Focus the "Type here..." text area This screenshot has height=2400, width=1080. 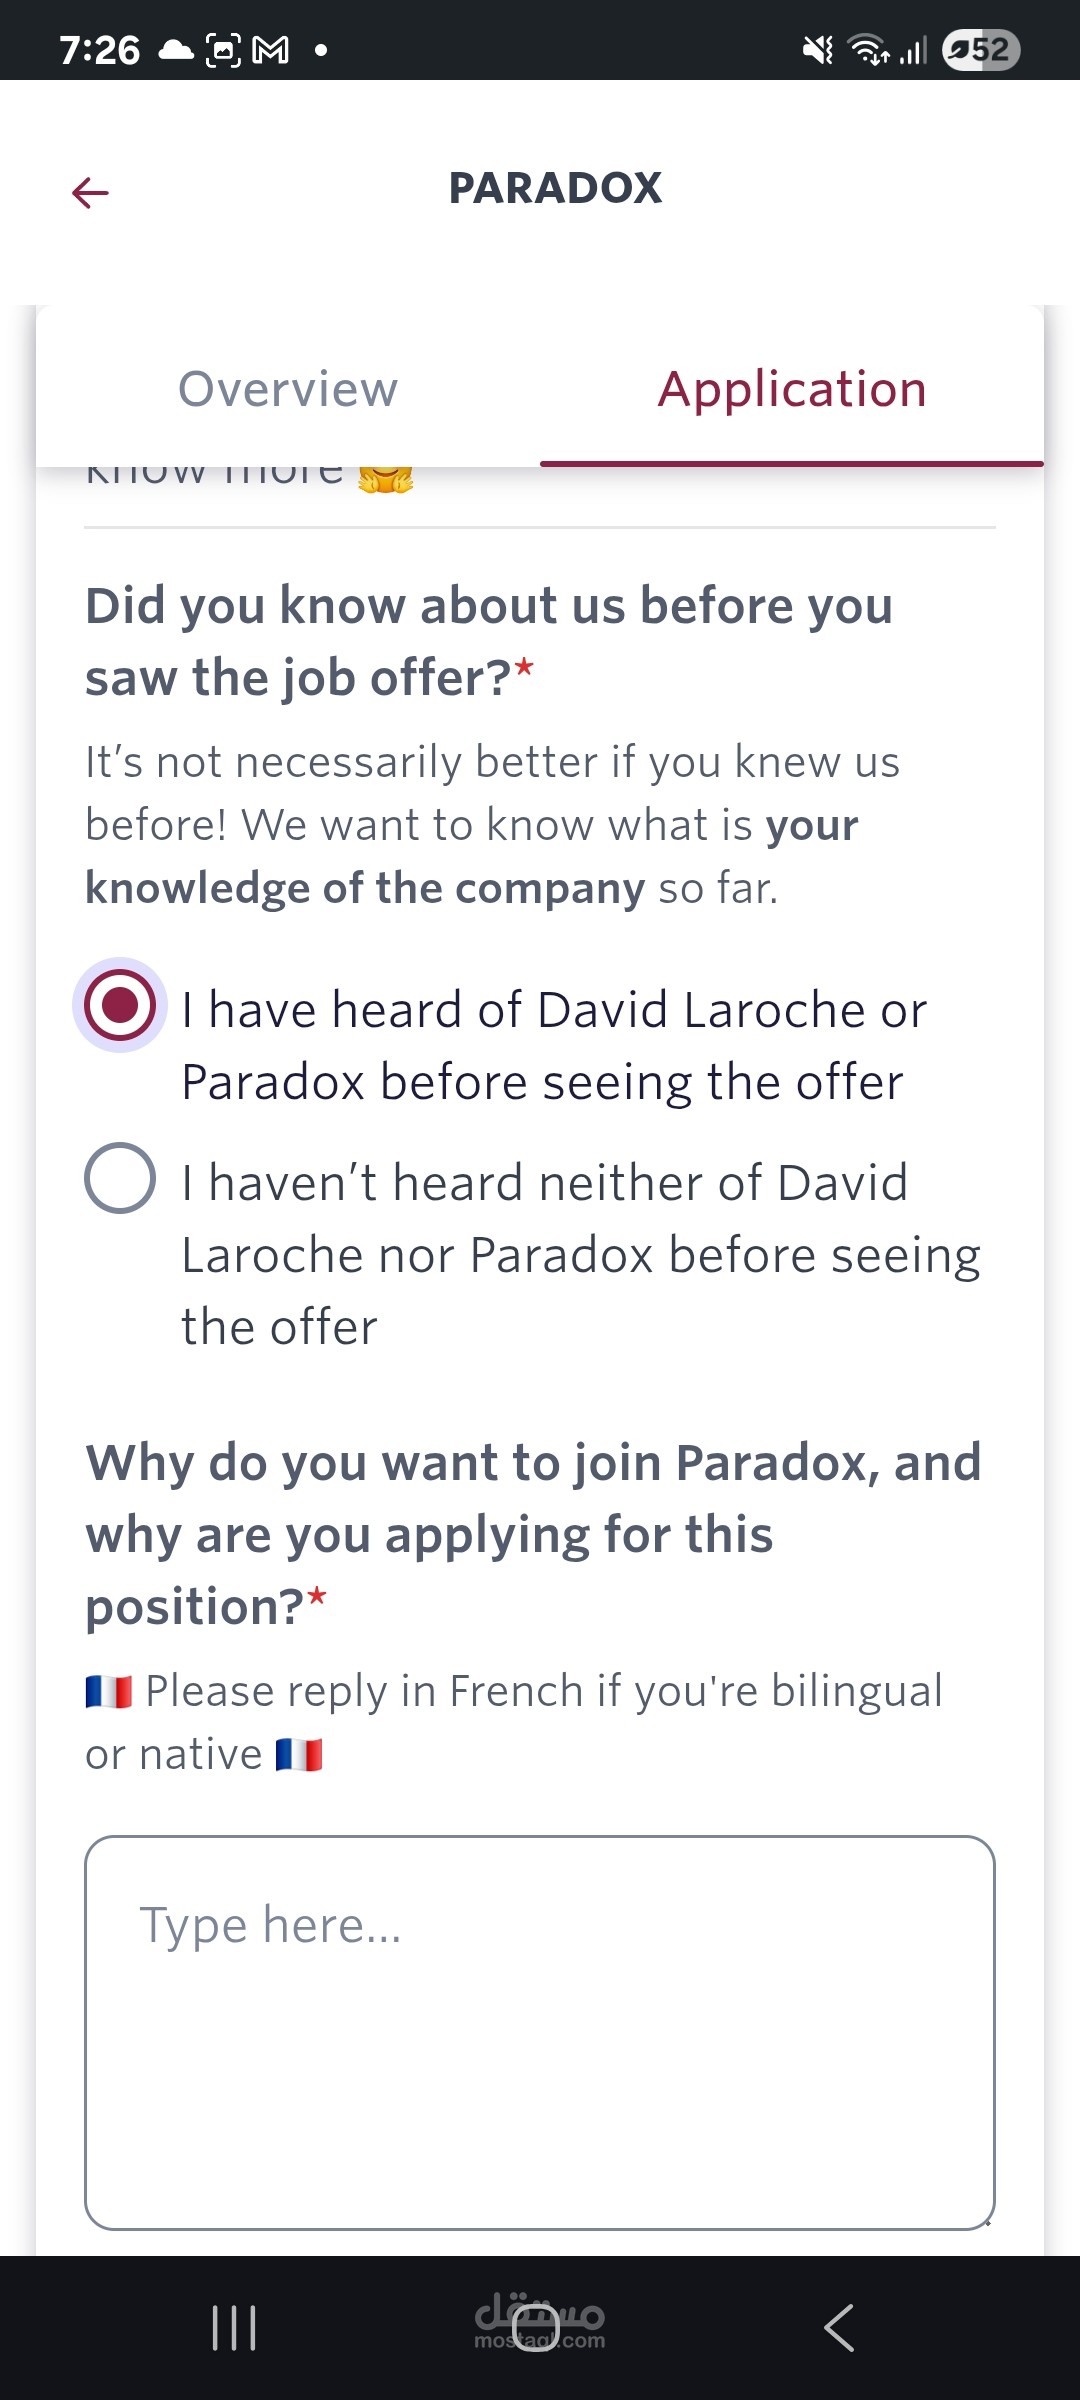point(540,2032)
